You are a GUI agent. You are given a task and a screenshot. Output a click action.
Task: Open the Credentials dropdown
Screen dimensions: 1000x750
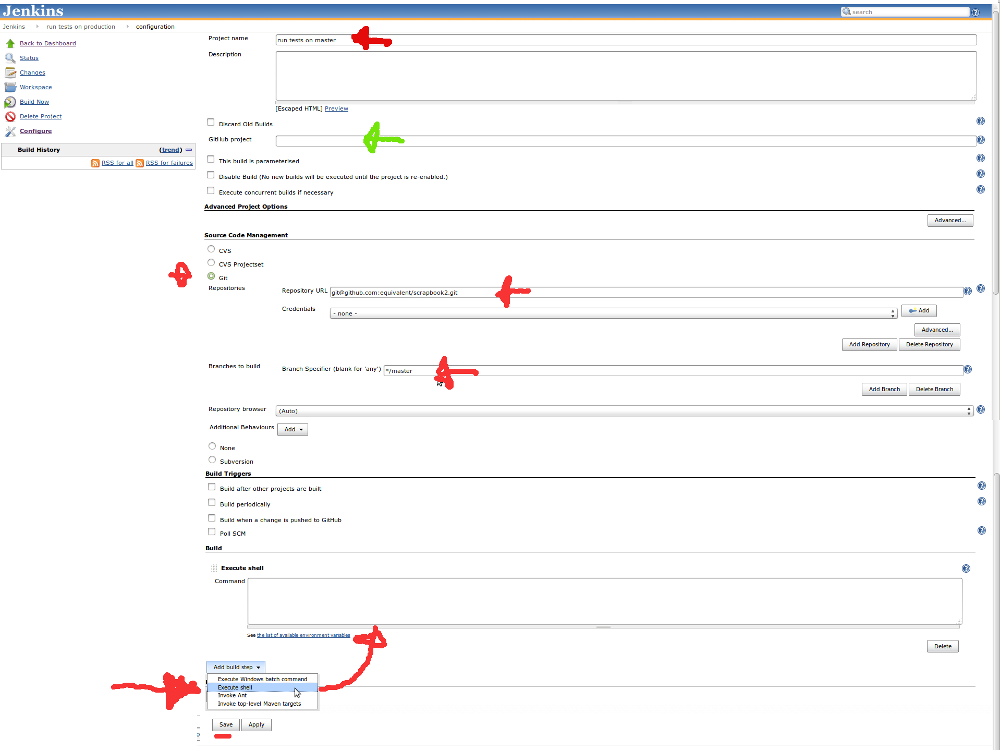(614, 313)
